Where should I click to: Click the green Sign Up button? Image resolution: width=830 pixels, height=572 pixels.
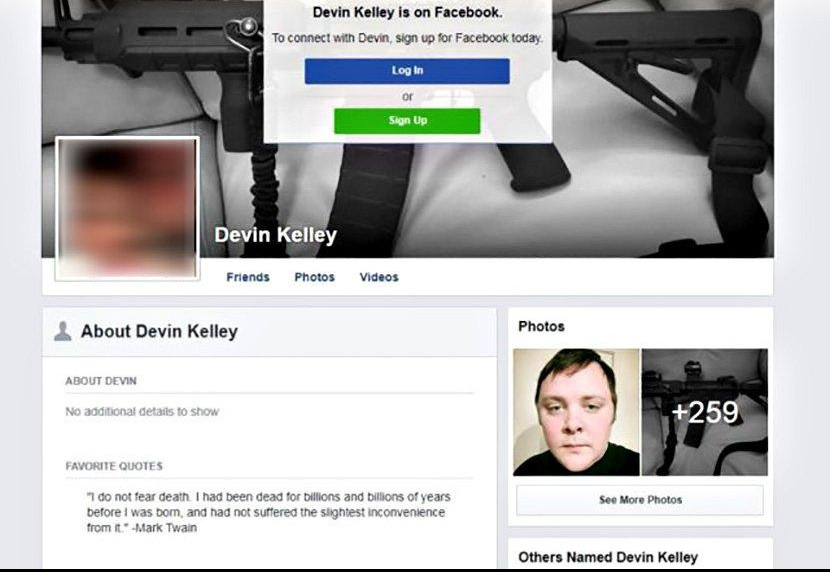coord(407,121)
